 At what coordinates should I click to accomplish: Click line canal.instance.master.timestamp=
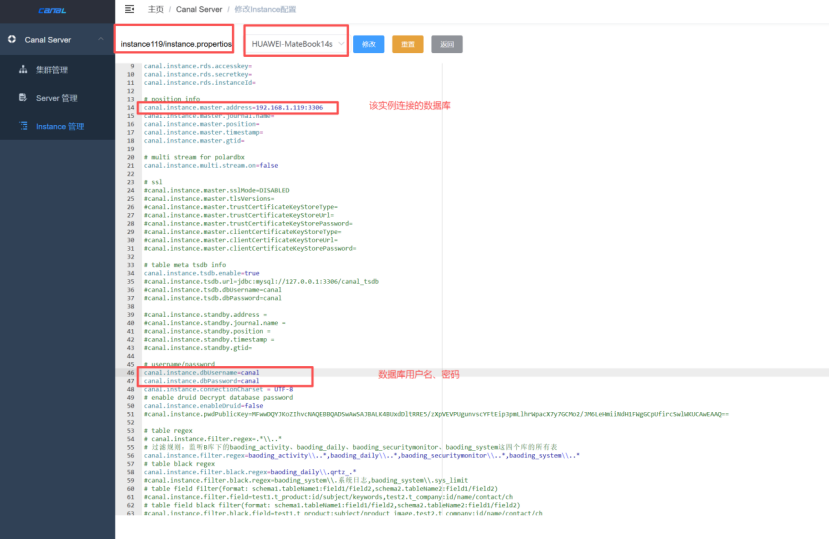(203, 132)
